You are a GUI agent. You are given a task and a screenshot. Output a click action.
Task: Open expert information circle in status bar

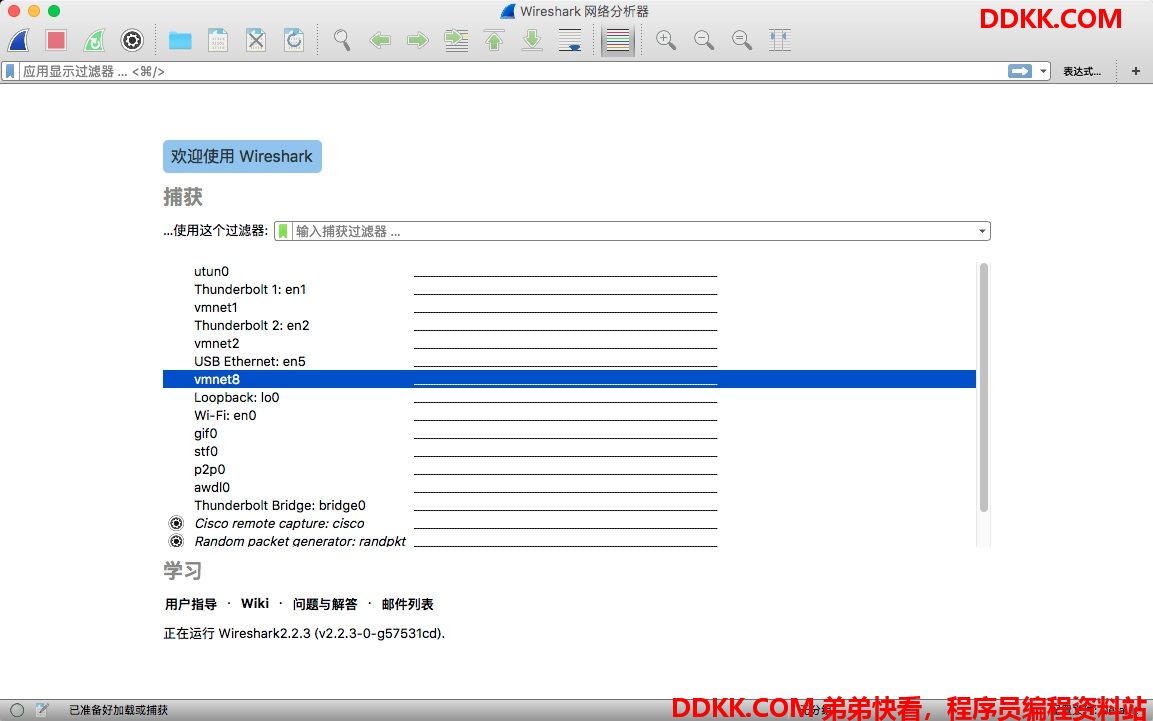tap(17, 710)
